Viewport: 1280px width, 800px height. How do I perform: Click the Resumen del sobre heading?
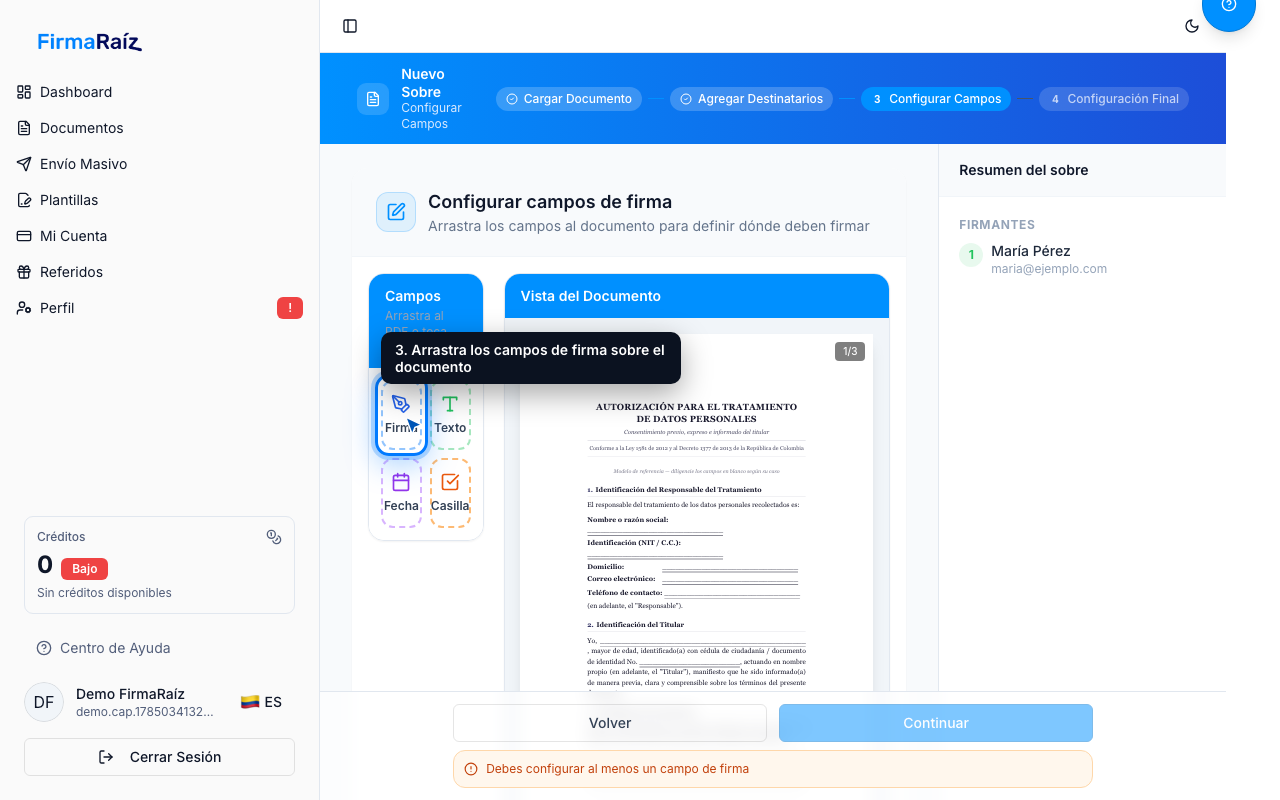(x=1024, y=170)
